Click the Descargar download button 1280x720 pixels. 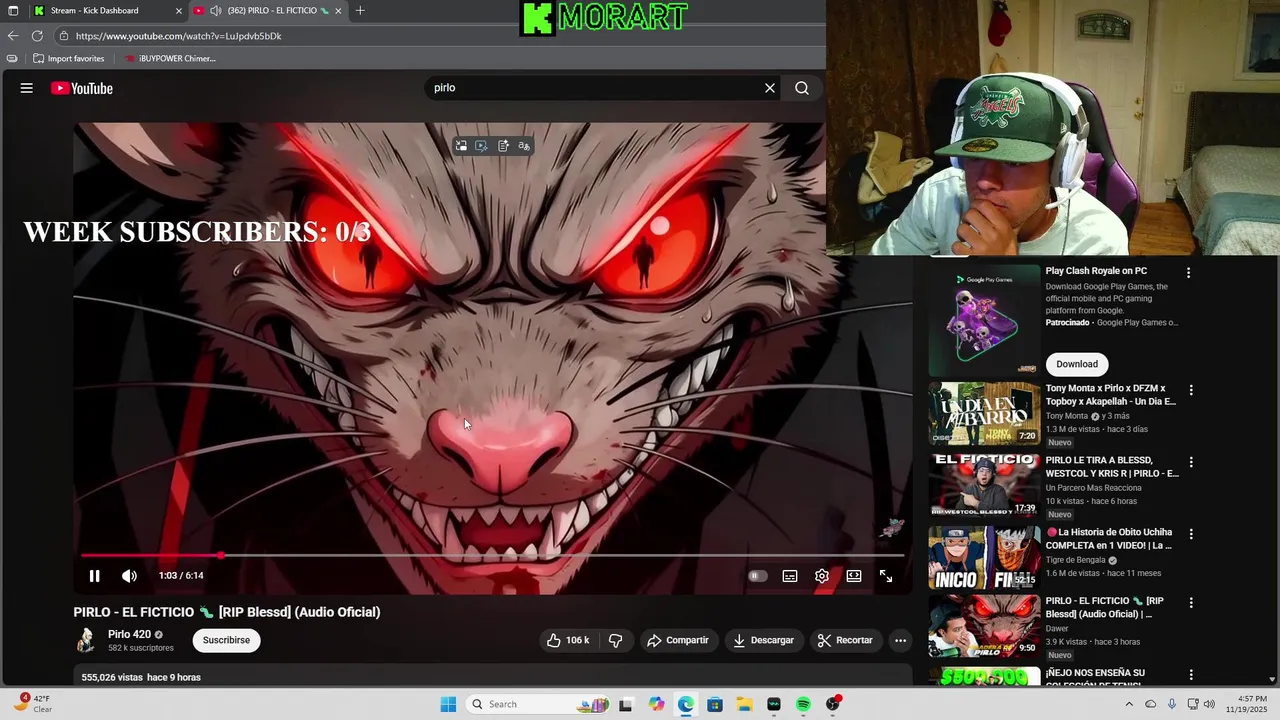763,640
